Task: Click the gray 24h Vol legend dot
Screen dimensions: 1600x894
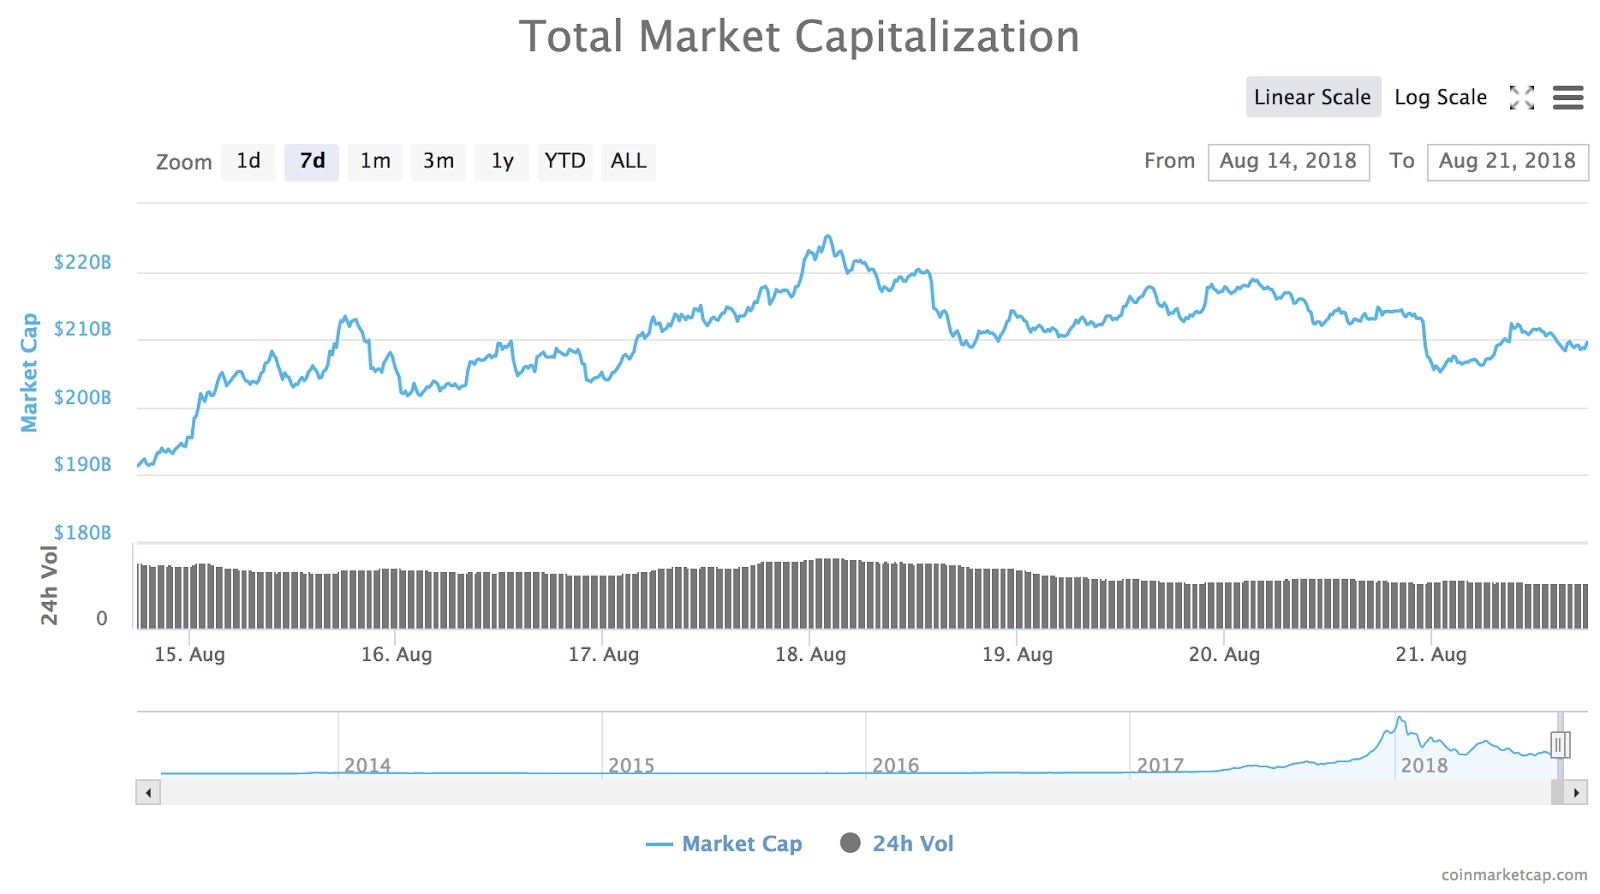Action: coord(851,843)
